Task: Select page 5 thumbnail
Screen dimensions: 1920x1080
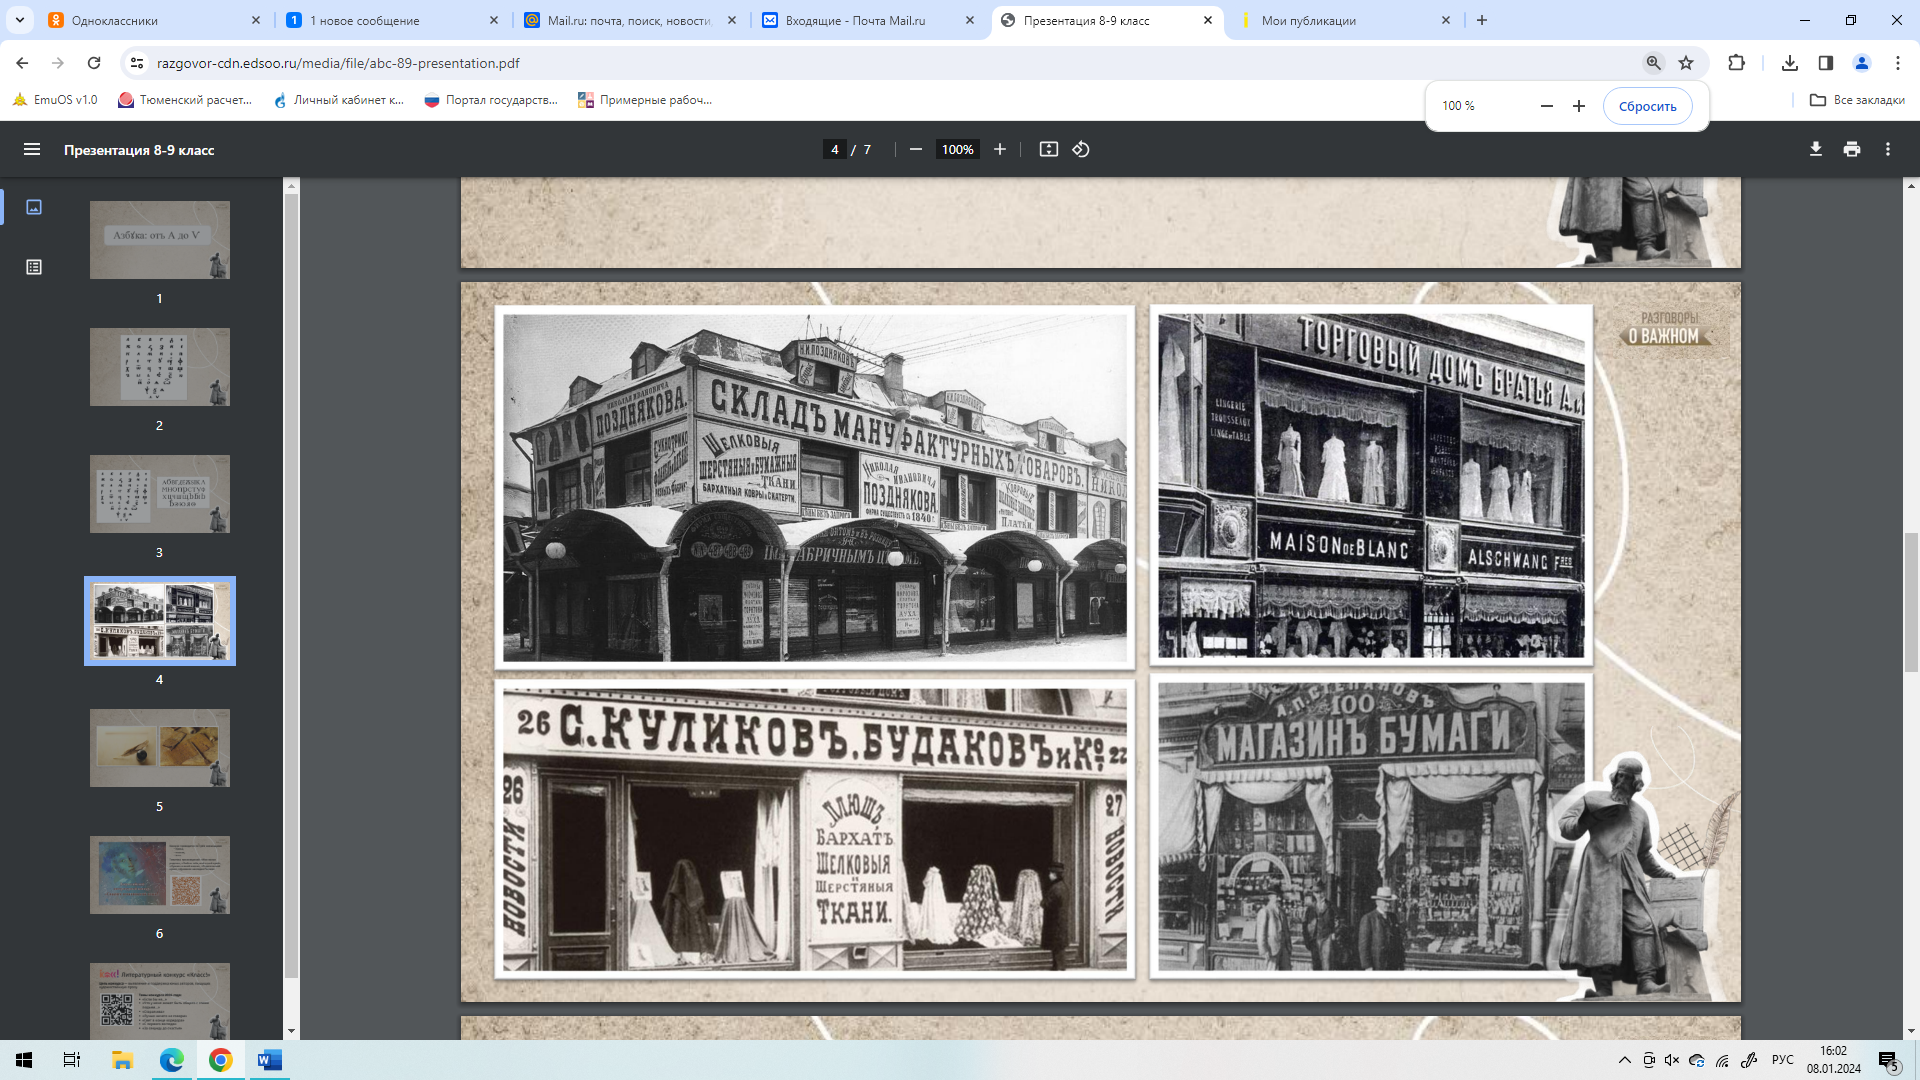Action: [160, 748]
